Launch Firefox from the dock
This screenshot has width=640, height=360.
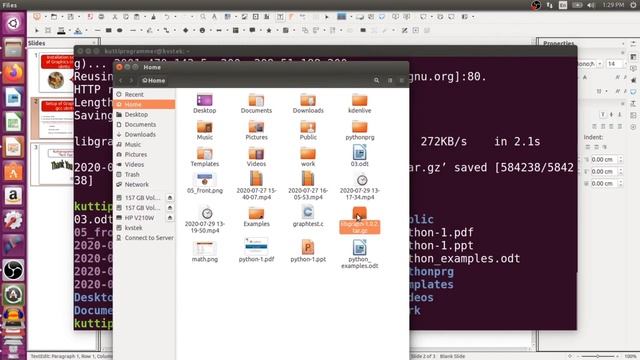(13, 73)
